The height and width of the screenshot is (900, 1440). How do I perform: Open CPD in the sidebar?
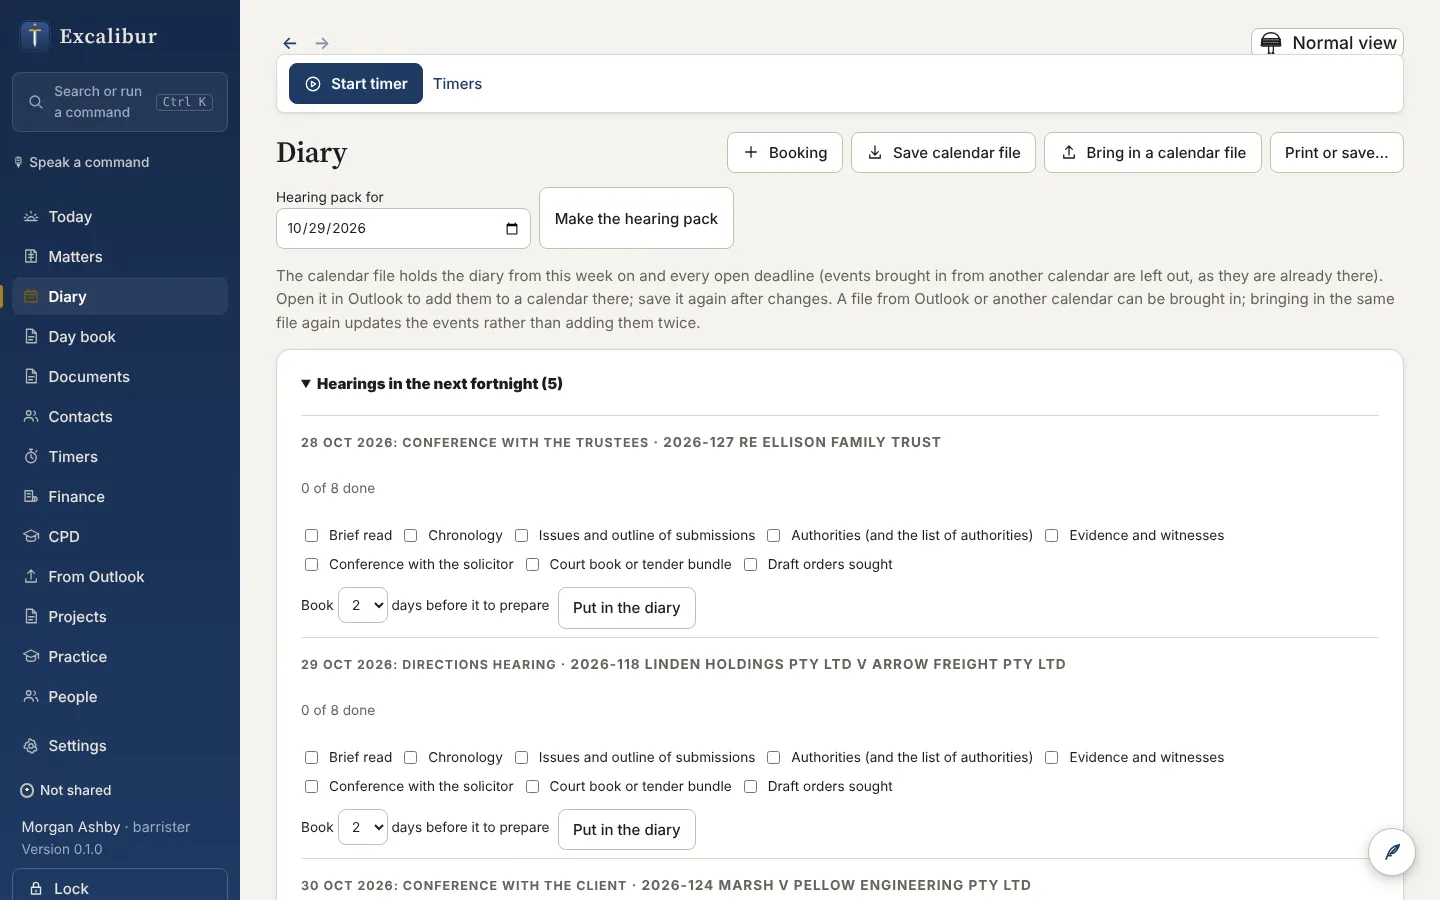(120, 537)
